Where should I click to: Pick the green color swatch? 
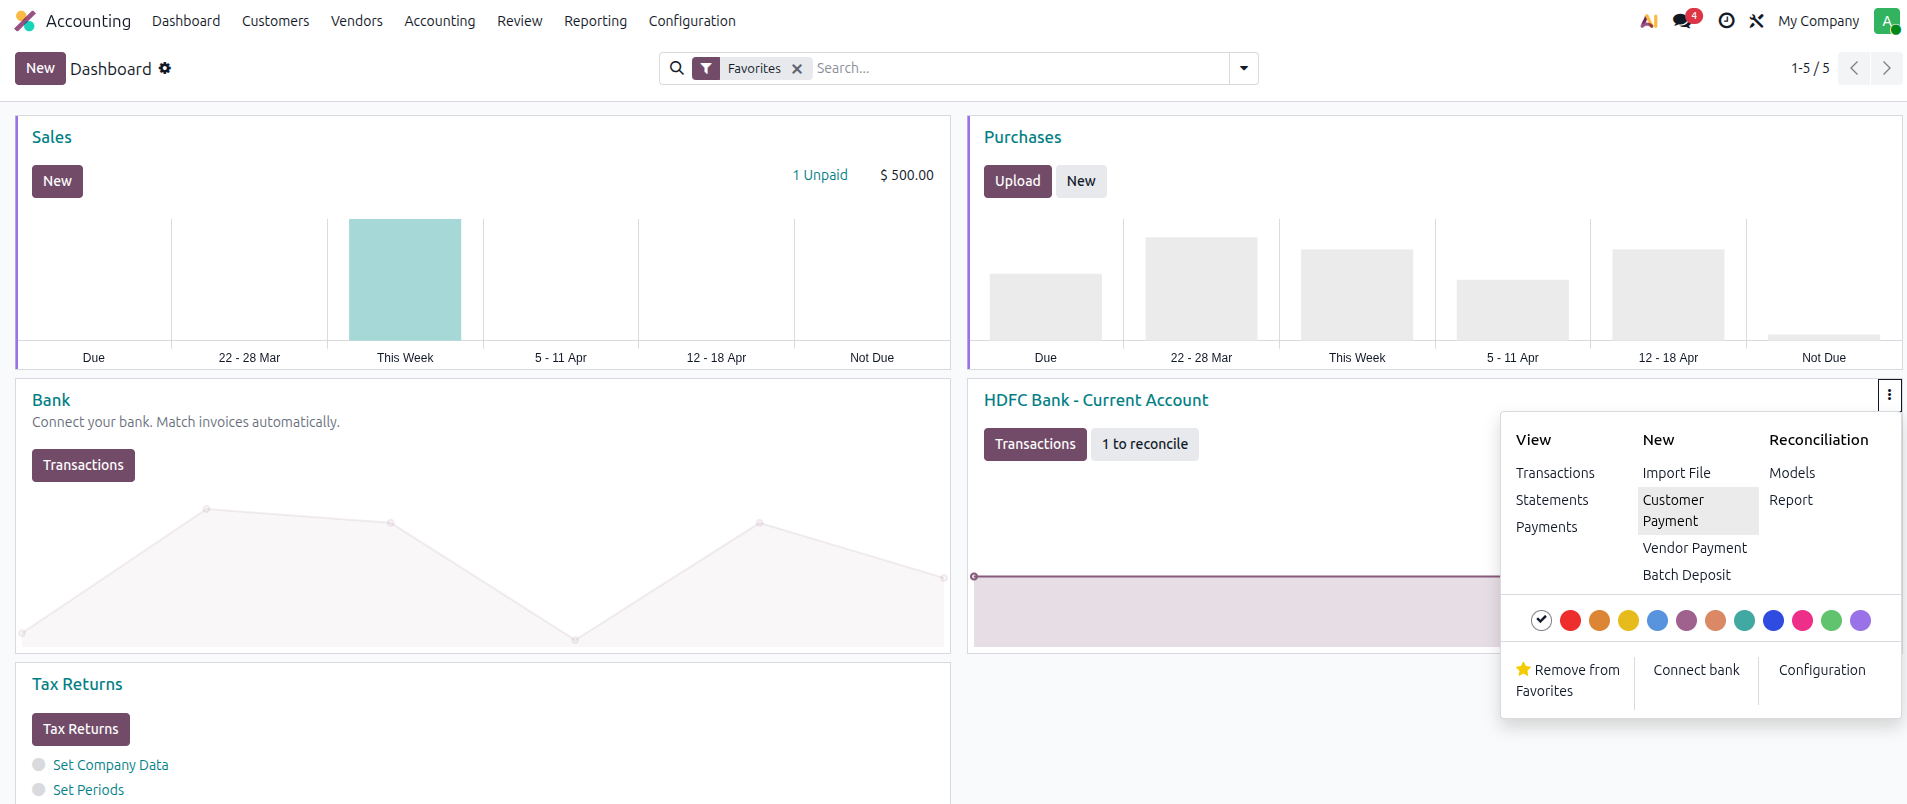pyautogui.click(x=1832, y=621)
